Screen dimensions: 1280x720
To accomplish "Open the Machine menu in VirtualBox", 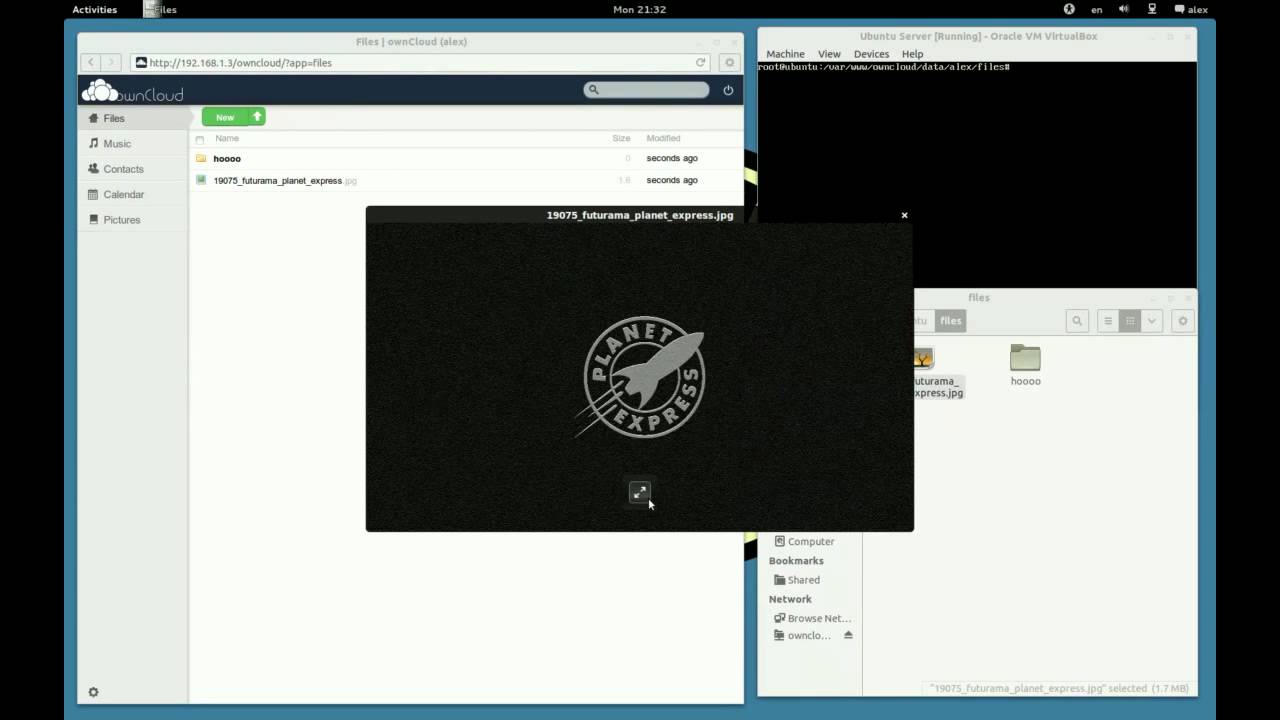I will click(x=785, y=54).
